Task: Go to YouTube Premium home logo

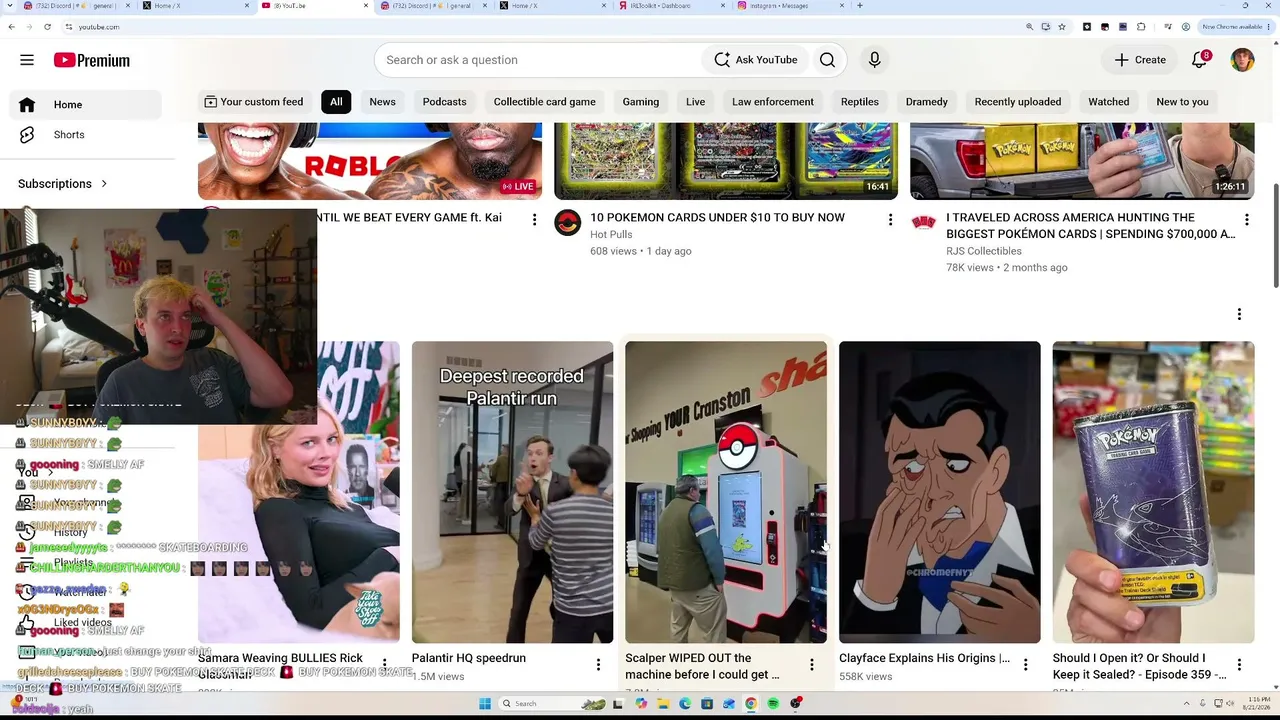Action: click(x=92, y=60)
